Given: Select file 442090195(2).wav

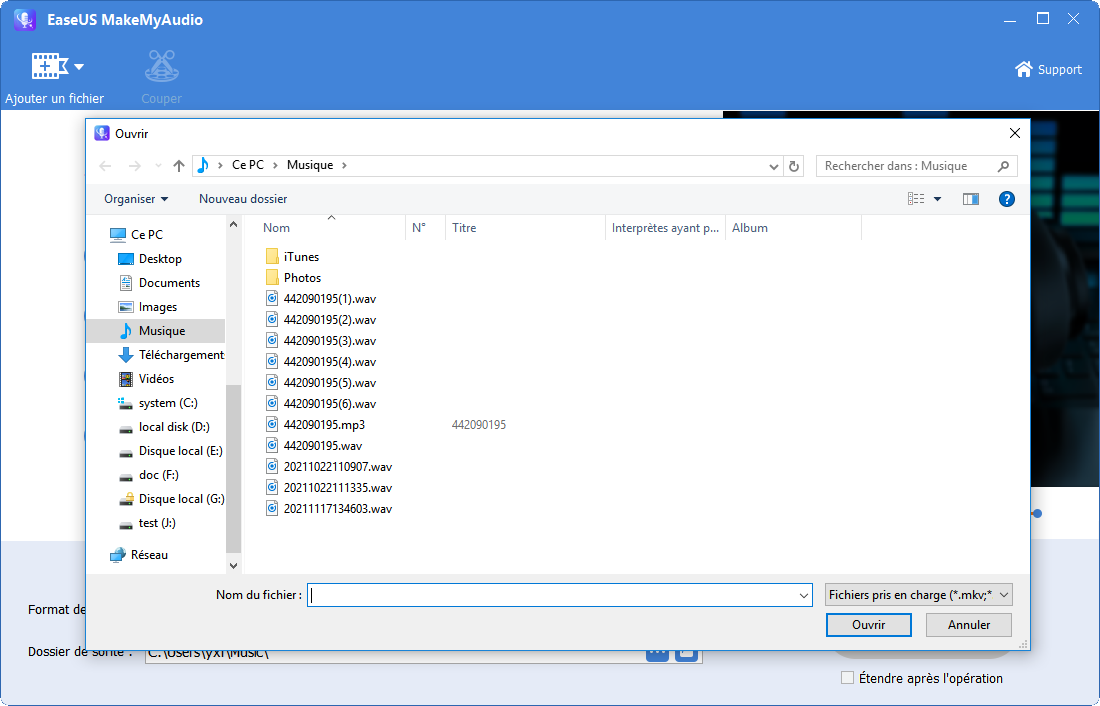Looking at the screenshot, I should click(321, 320).
